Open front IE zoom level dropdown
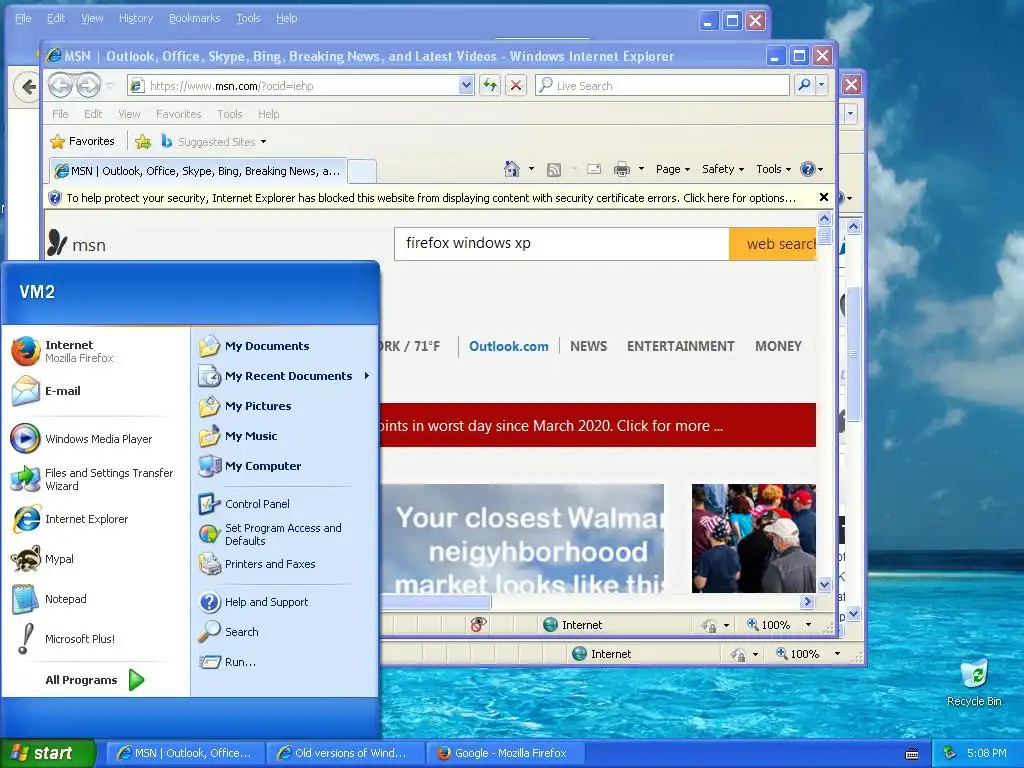 point(808,625)
